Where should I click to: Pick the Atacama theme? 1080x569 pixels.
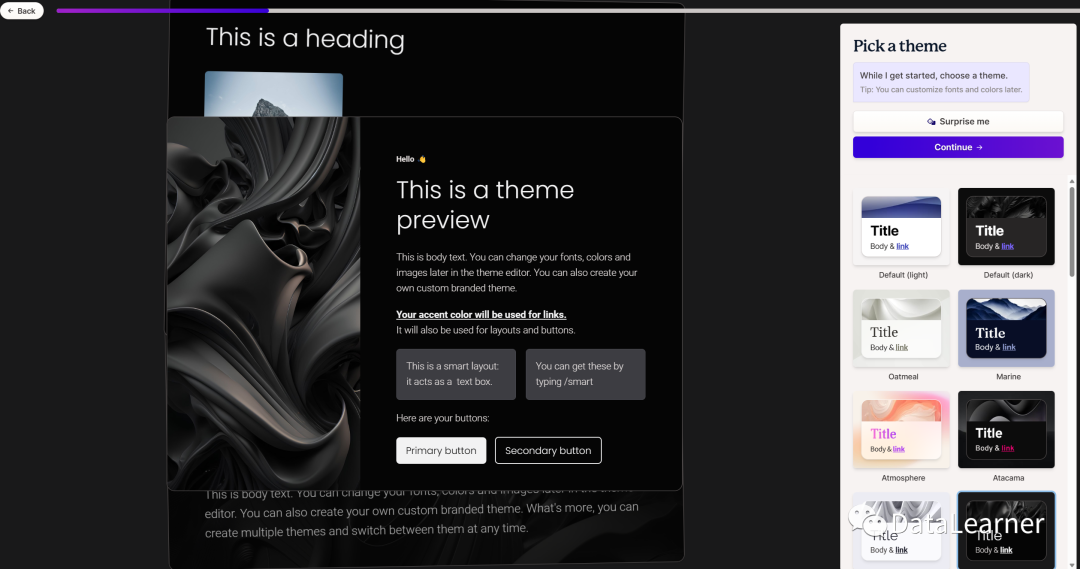coord(1006,429)
